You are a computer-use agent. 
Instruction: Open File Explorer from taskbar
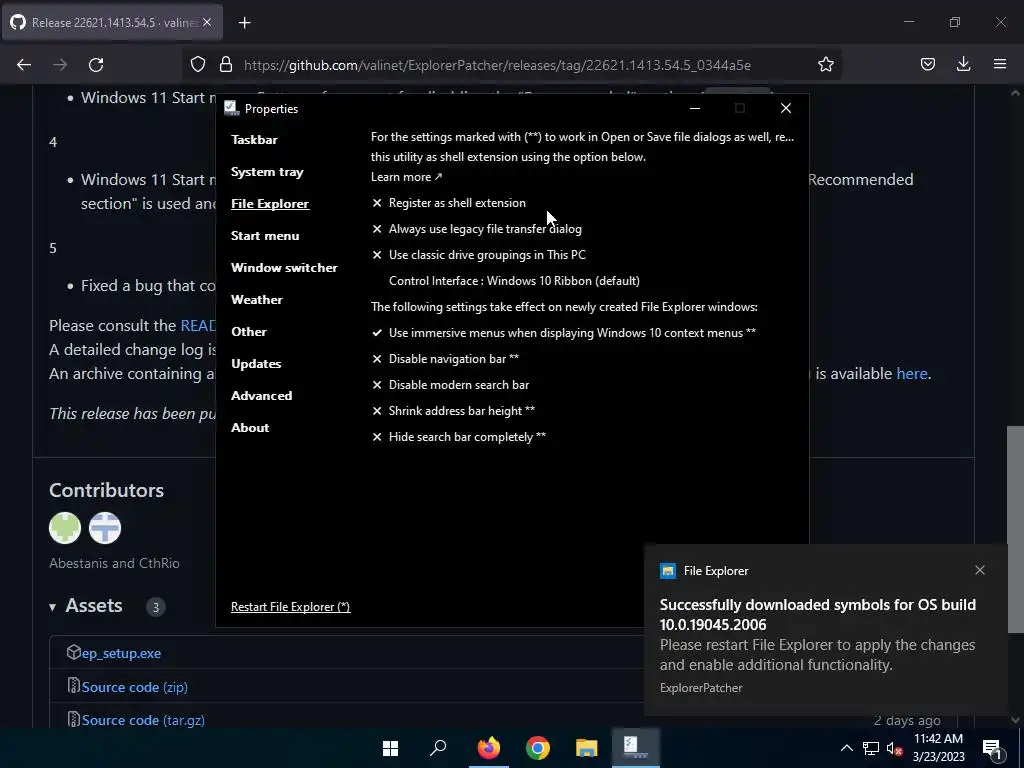point(586,748)
